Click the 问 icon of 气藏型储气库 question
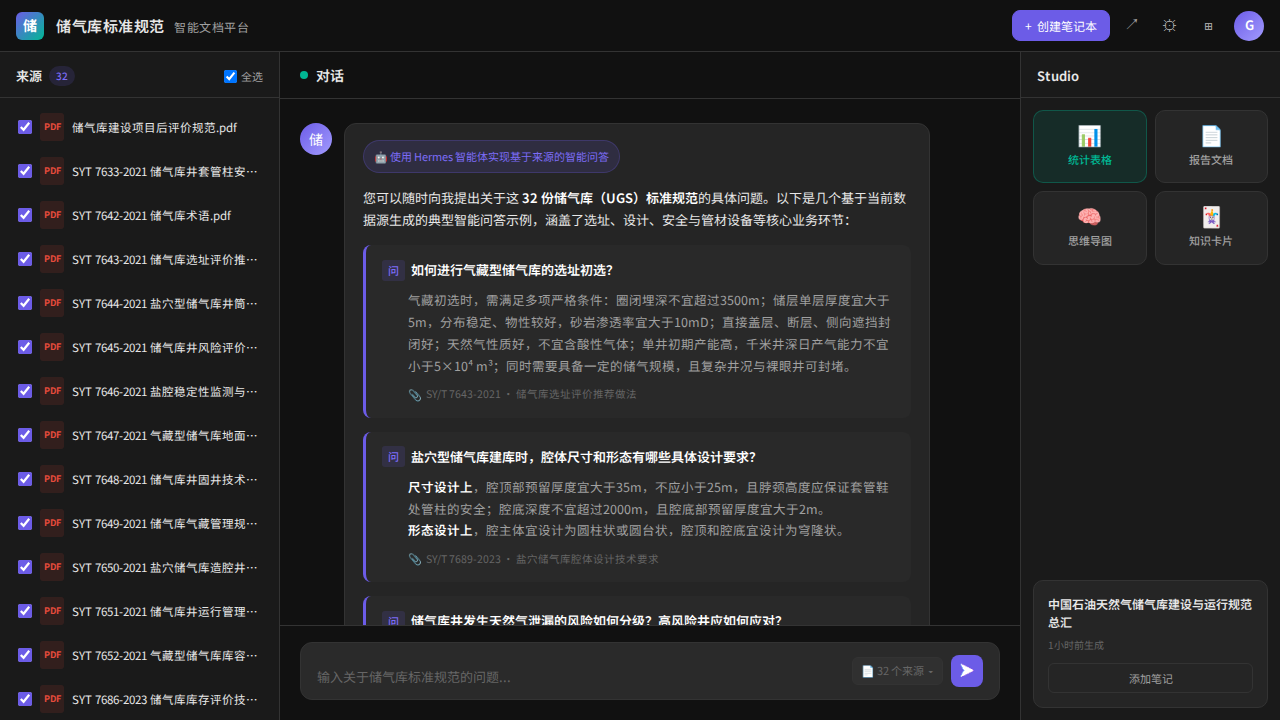 393,270
